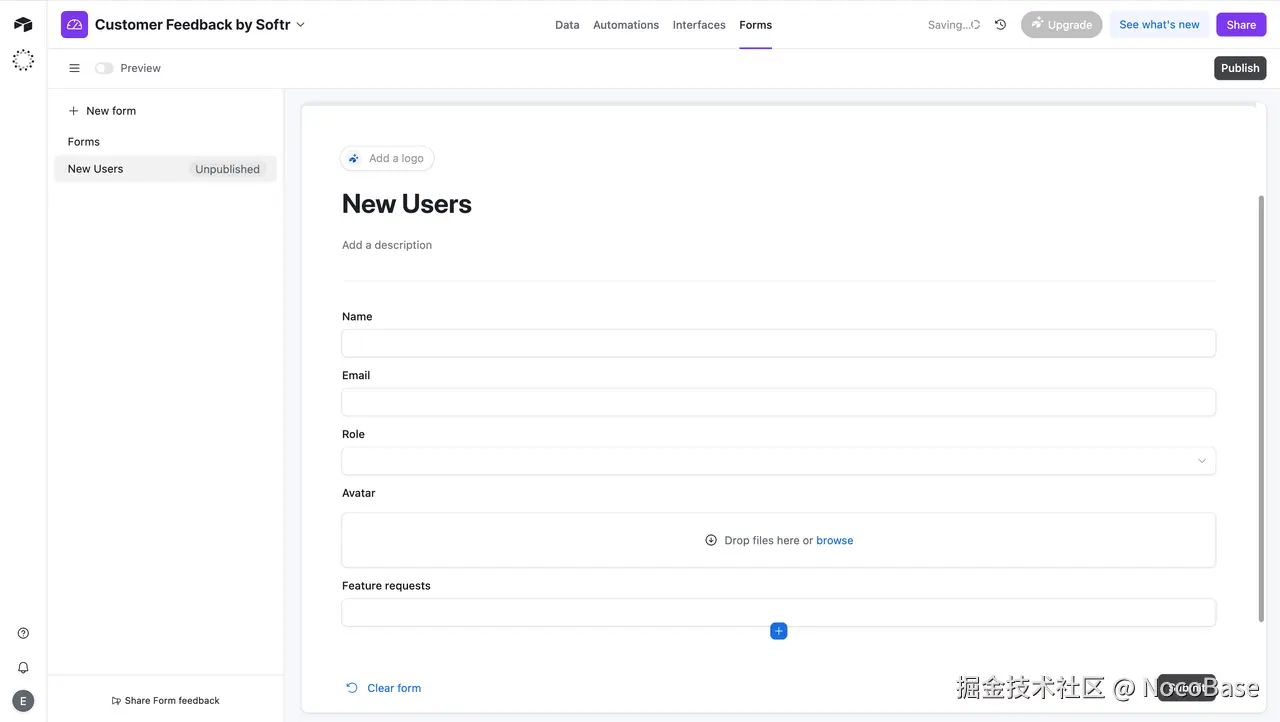The width and height of the screenshot is (1280, 722).
Task: Click browse to upload an Avatar file
Action: point(834,540)
